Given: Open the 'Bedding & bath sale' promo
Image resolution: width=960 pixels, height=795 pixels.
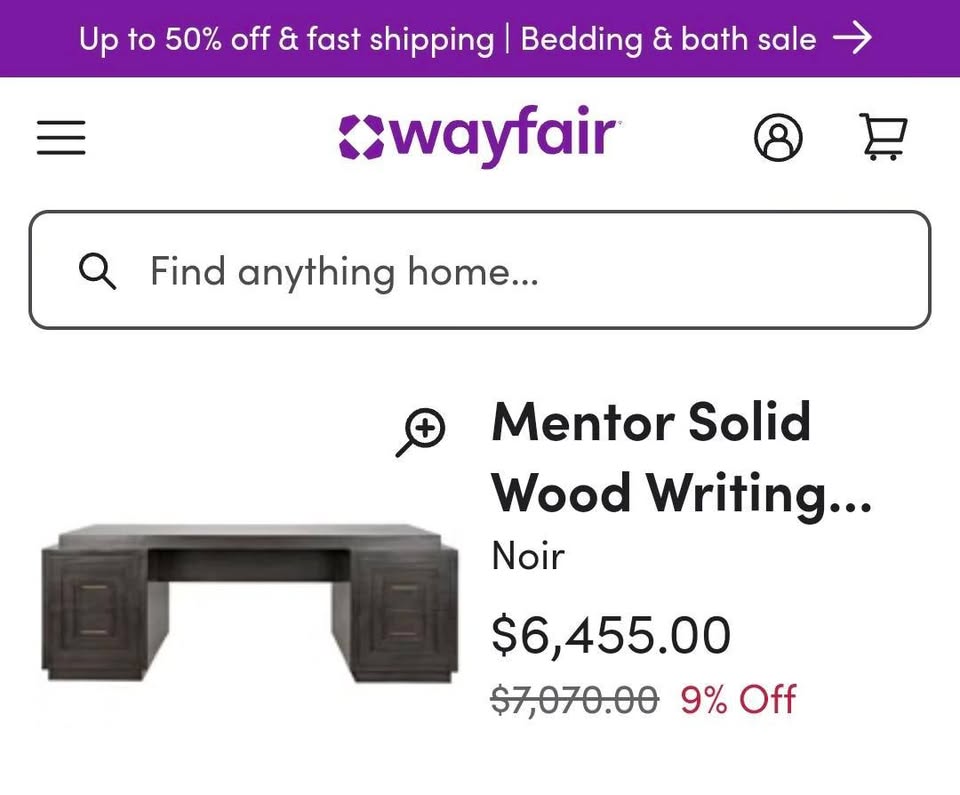Looking at the screenshot, I should [668, 39].
